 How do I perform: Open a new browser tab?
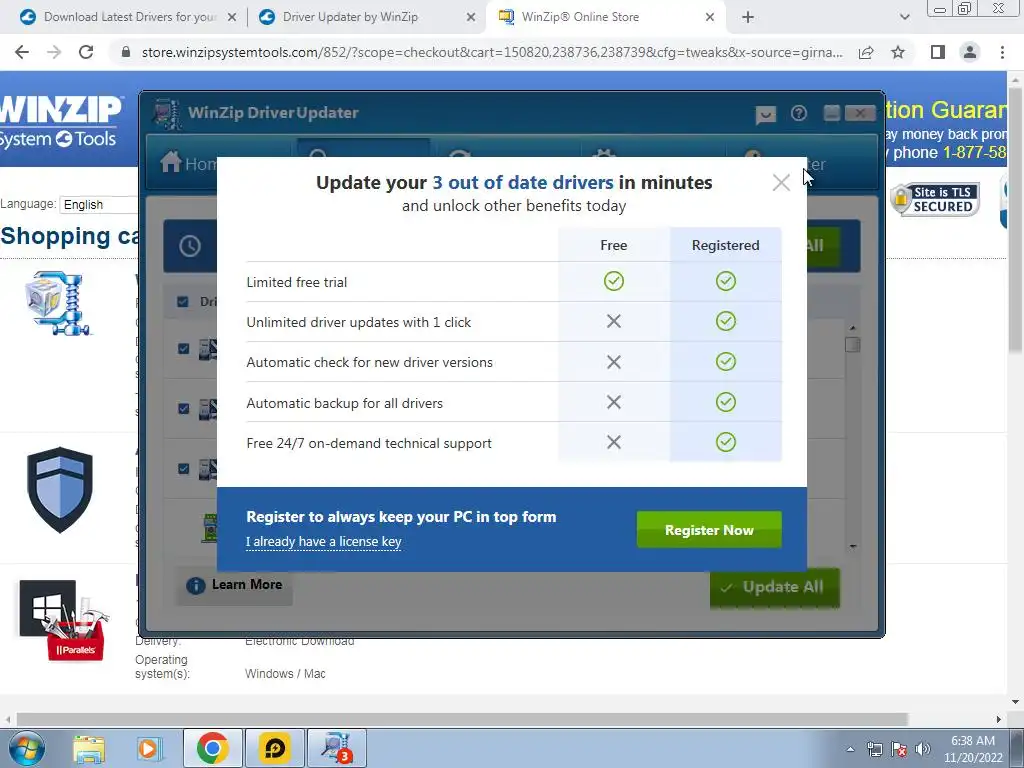click(748, 18)
